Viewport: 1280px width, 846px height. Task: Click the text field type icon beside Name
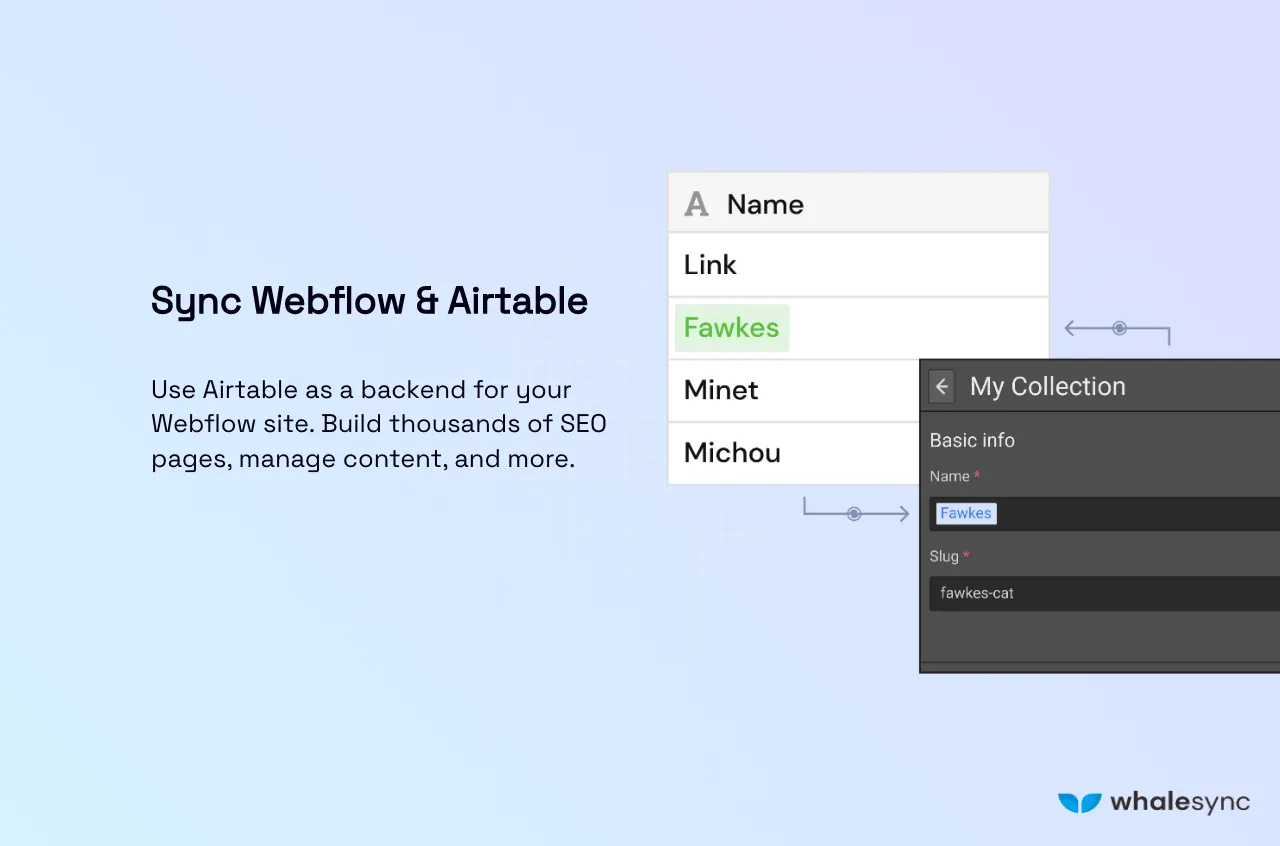click(x=696, y=204)
